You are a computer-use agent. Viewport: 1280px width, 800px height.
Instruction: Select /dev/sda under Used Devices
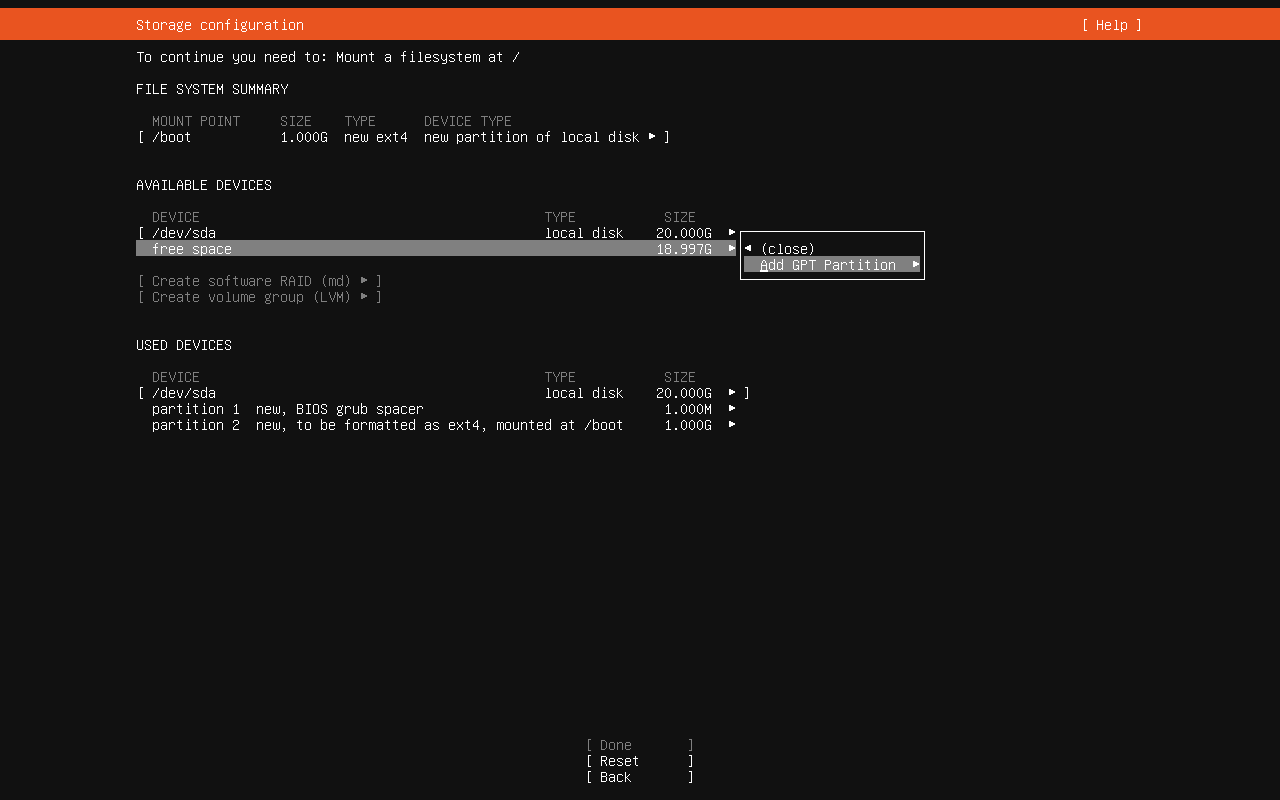tap(184, 393)
